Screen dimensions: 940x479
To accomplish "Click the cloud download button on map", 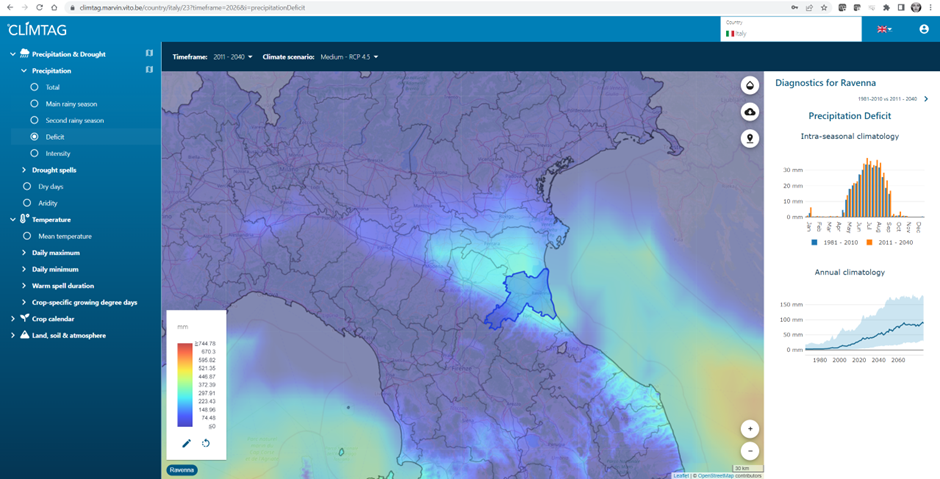I will click(749, 112).
